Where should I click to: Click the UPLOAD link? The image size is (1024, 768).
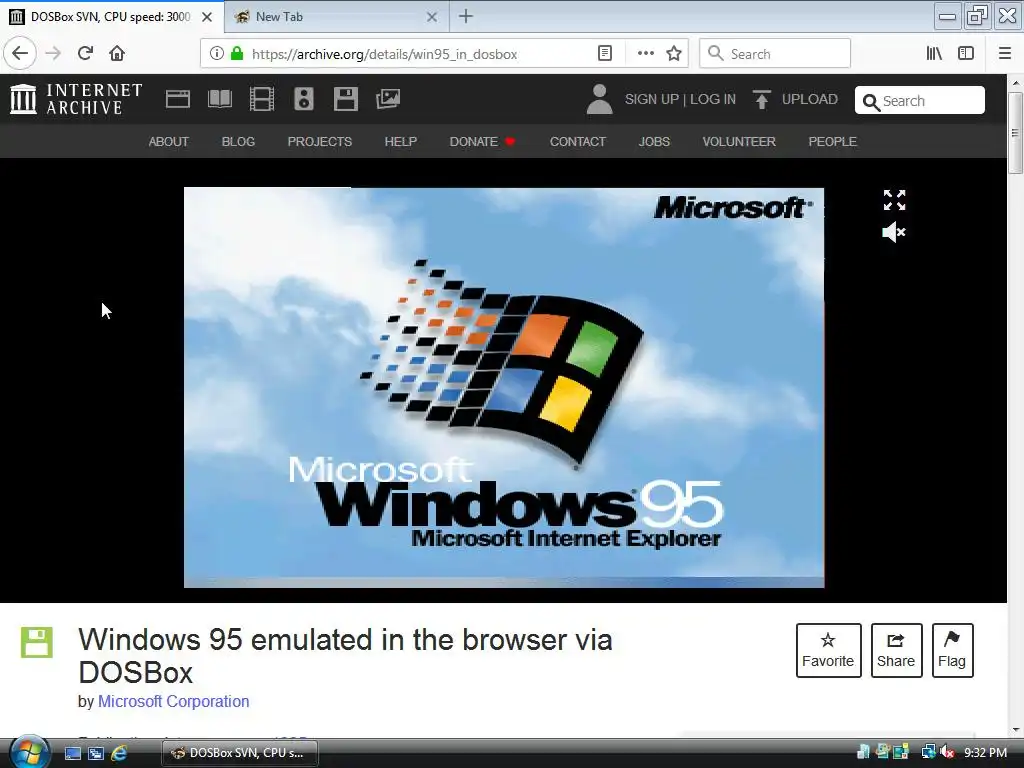tap(810, 99)
